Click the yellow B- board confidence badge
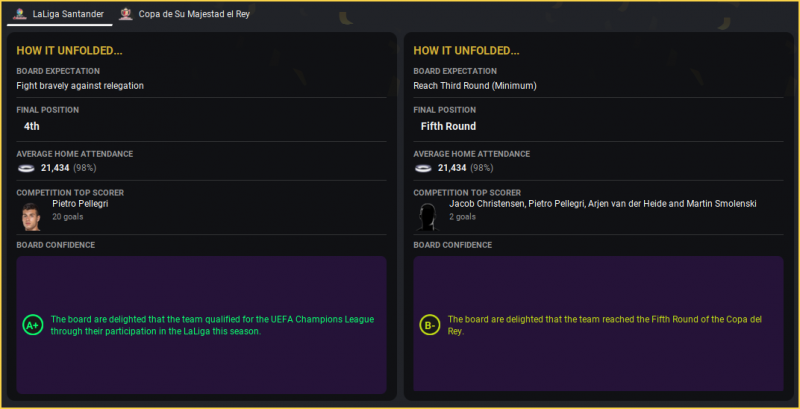The width and height of the screenshot is (800, 409). [430, 325]
